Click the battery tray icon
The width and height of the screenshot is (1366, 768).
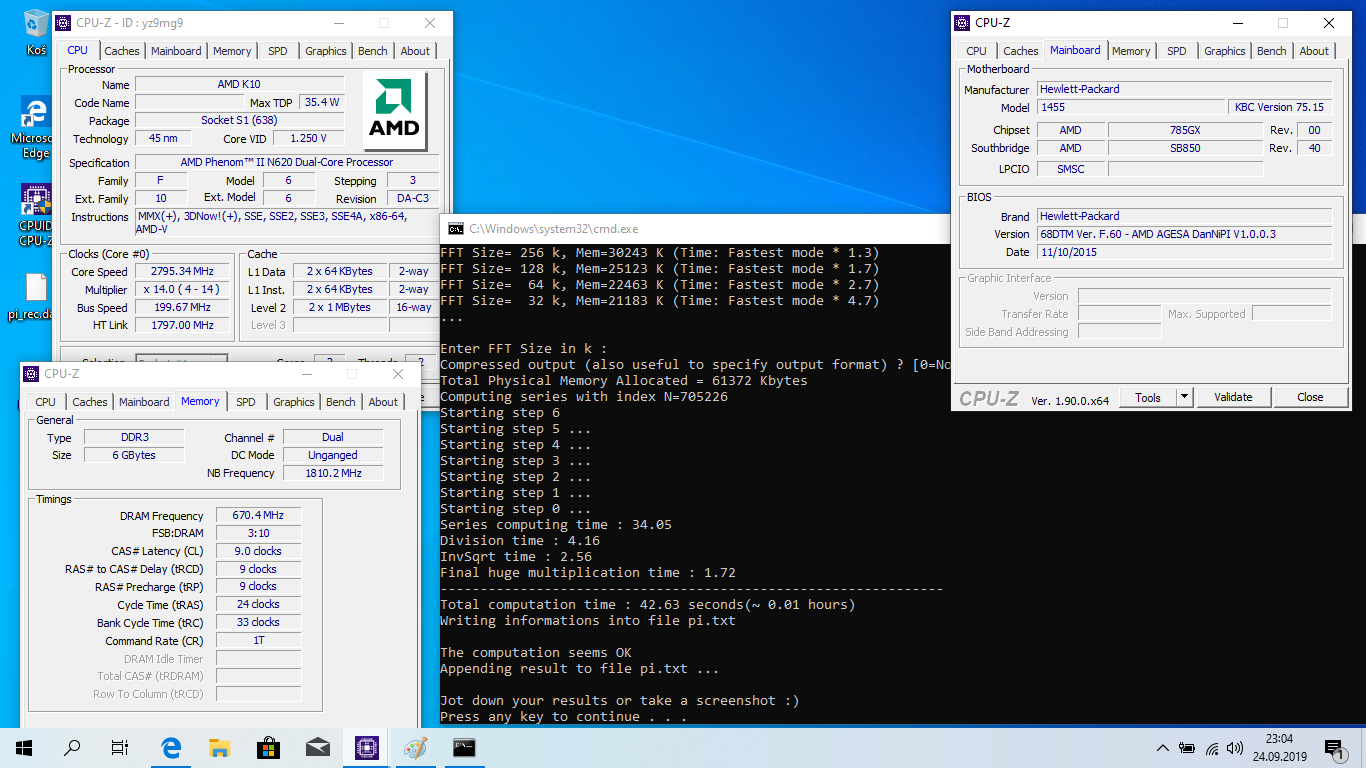[1187, 747]
